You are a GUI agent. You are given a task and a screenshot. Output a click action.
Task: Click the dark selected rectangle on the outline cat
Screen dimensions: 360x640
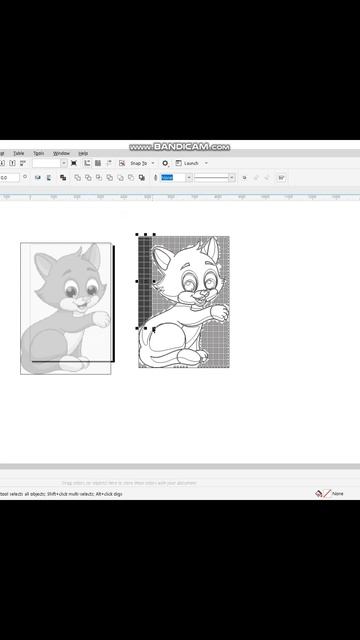click(x=145, y=281)
